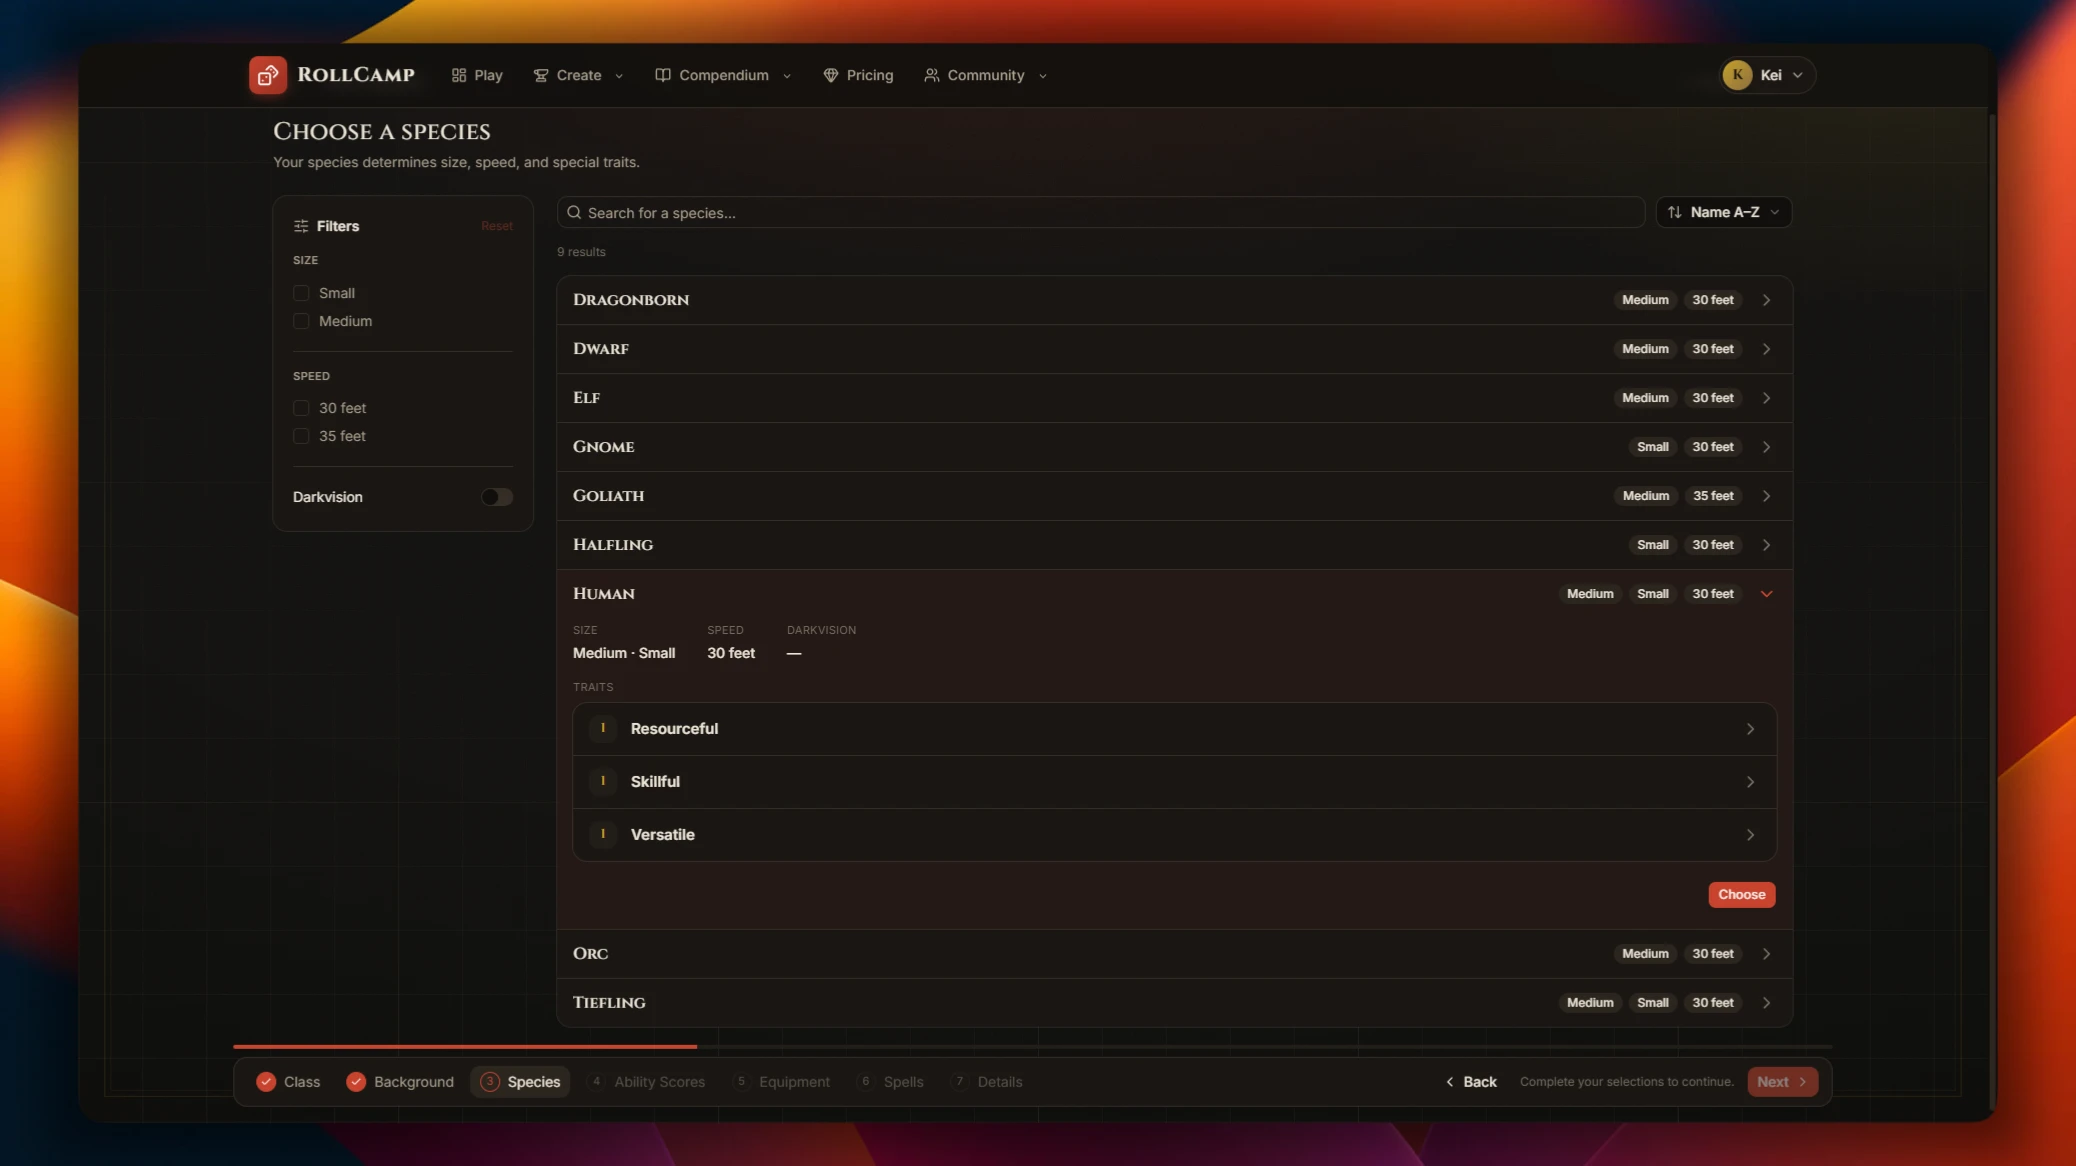Click the K user avatar

[1737, 75]
